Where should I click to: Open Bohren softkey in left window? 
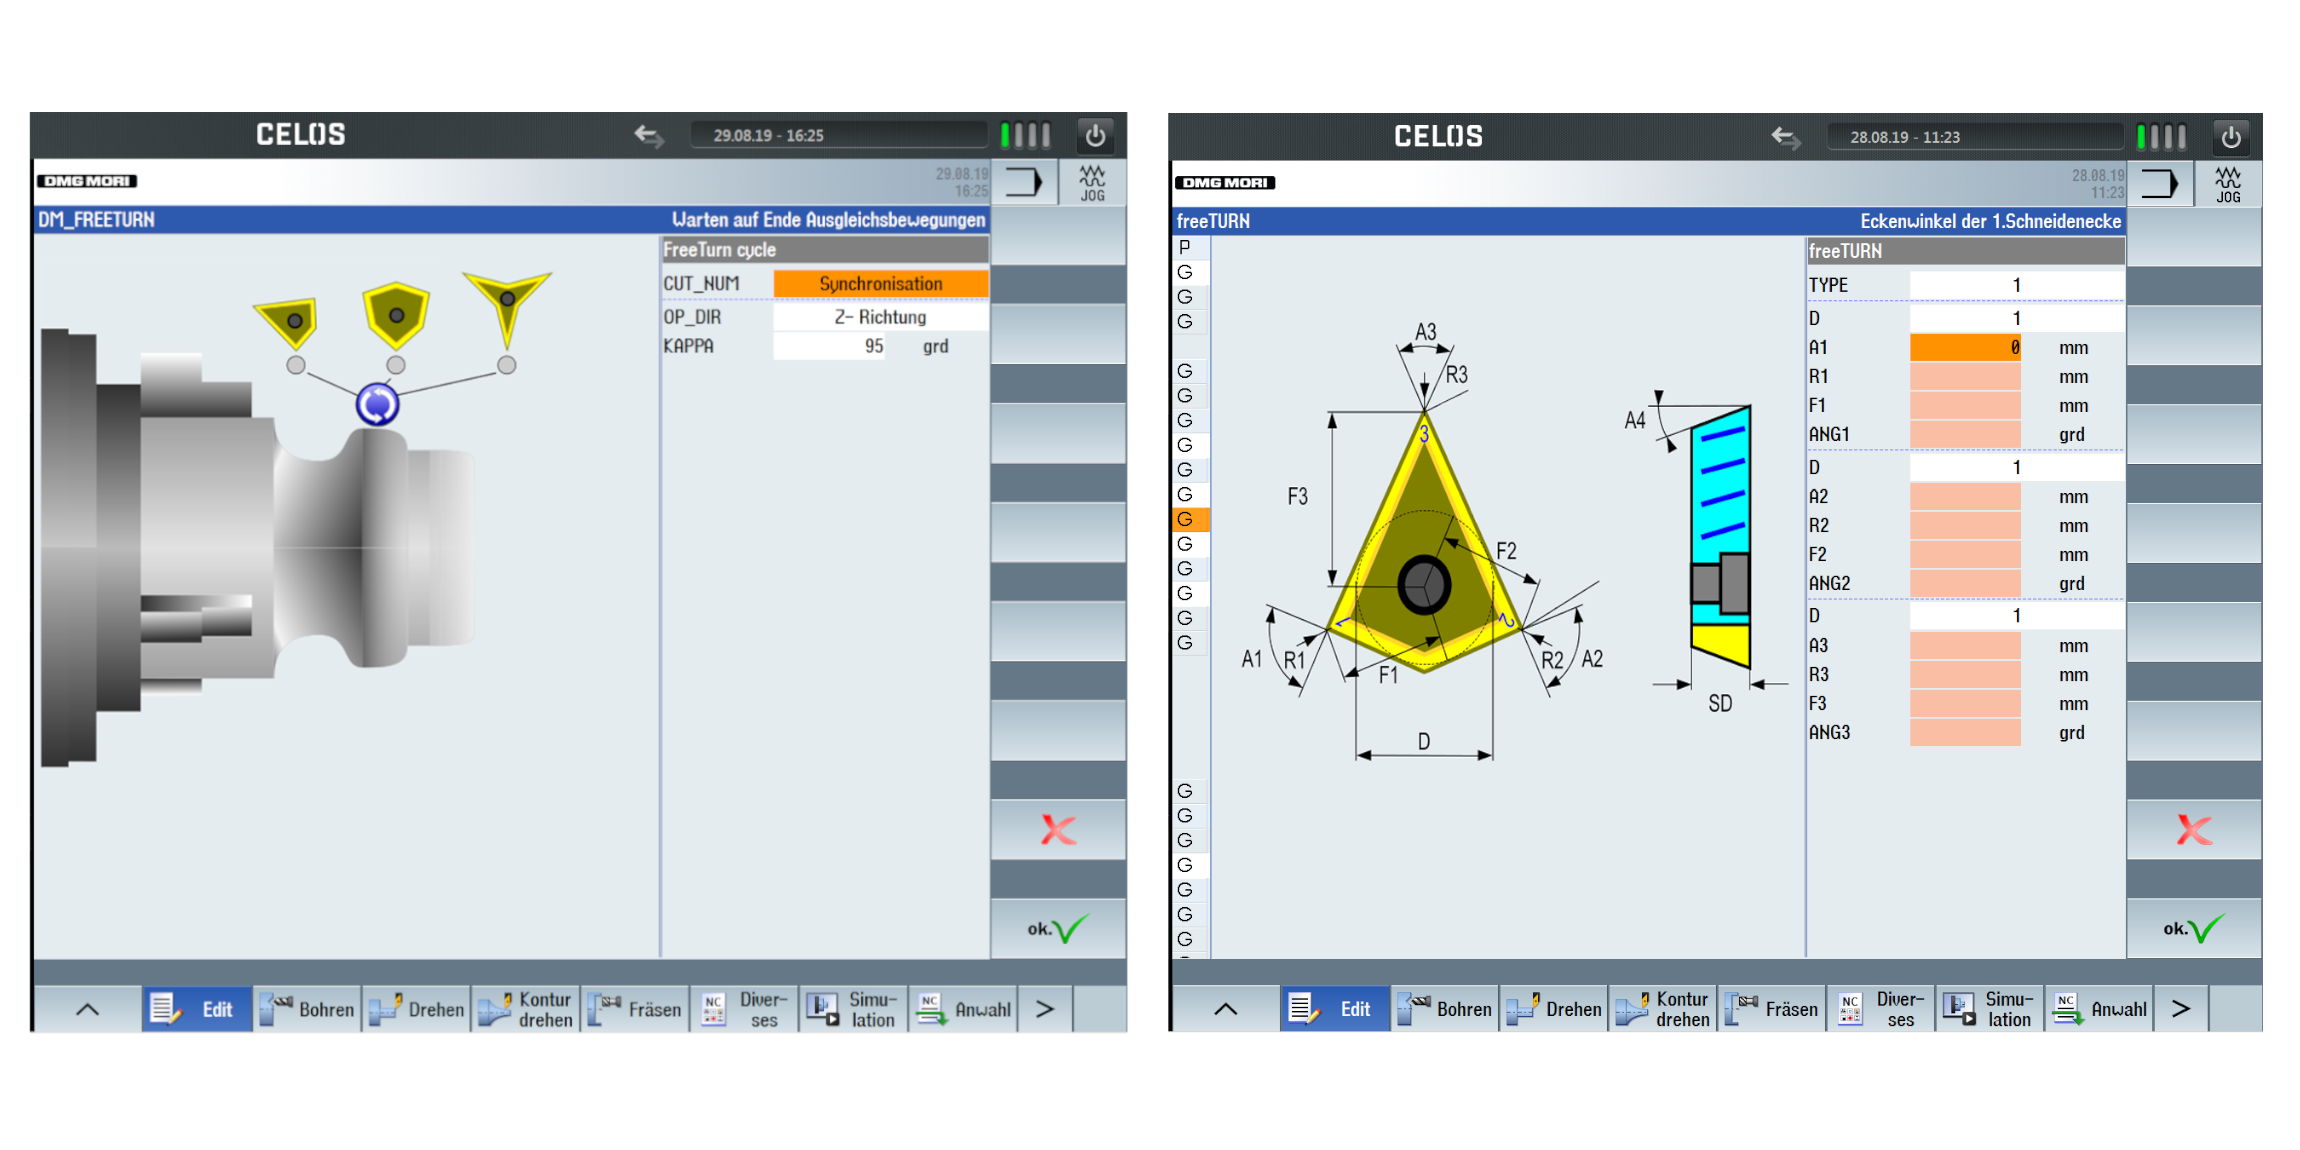click(x=306, y=1009)
